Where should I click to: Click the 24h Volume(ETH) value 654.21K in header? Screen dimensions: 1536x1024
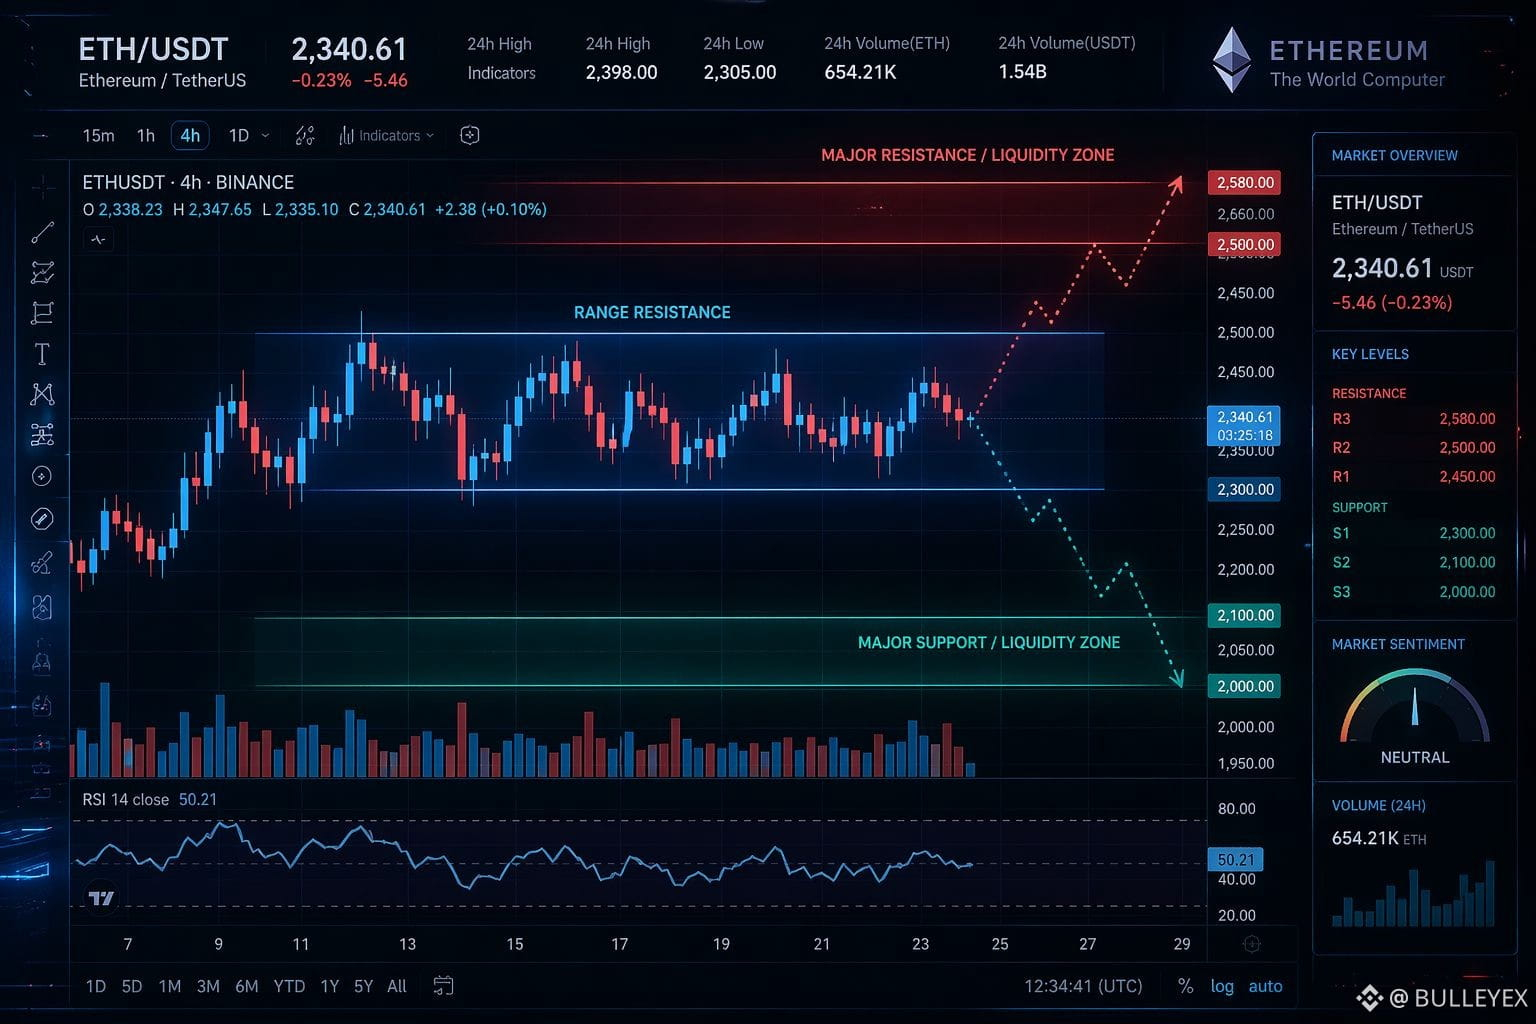(x=860, y=72)
